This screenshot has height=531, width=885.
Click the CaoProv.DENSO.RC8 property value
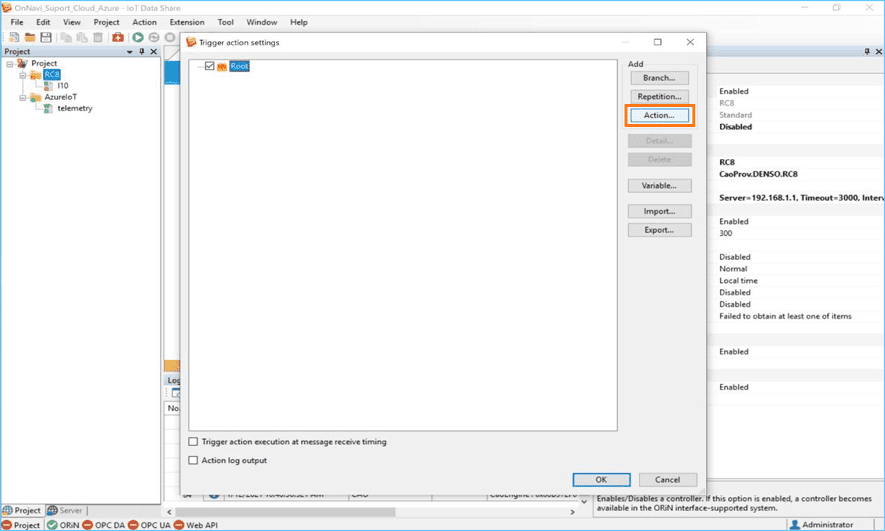coord(758,174)
